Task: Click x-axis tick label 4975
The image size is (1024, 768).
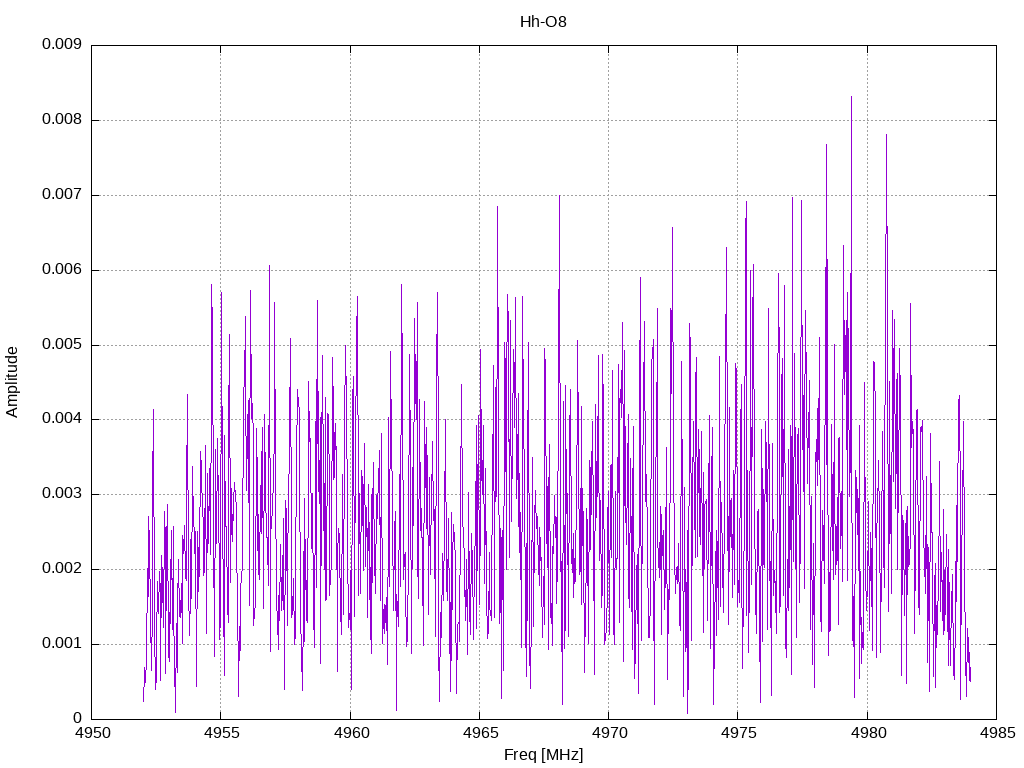Action: (x=738, y=733)
